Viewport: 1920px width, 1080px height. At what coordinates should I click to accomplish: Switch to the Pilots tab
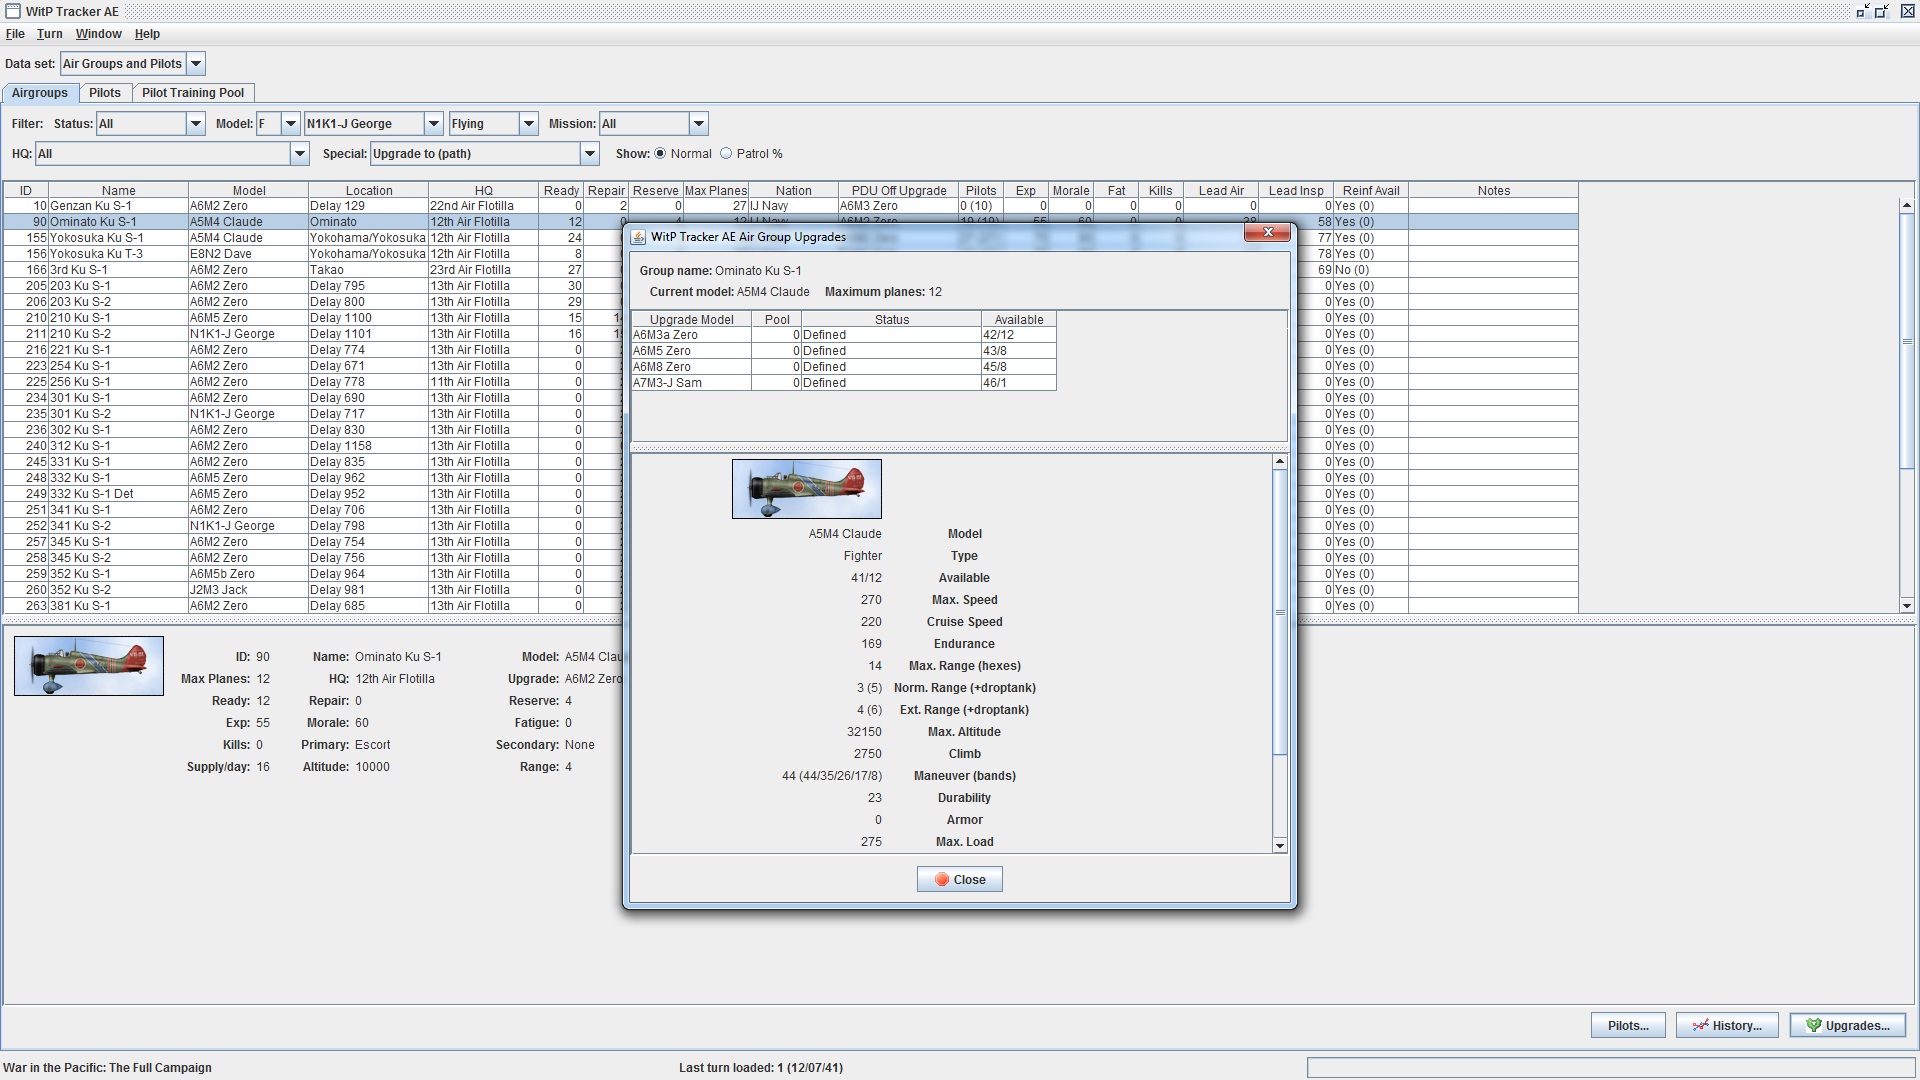[x=104, y=93]
